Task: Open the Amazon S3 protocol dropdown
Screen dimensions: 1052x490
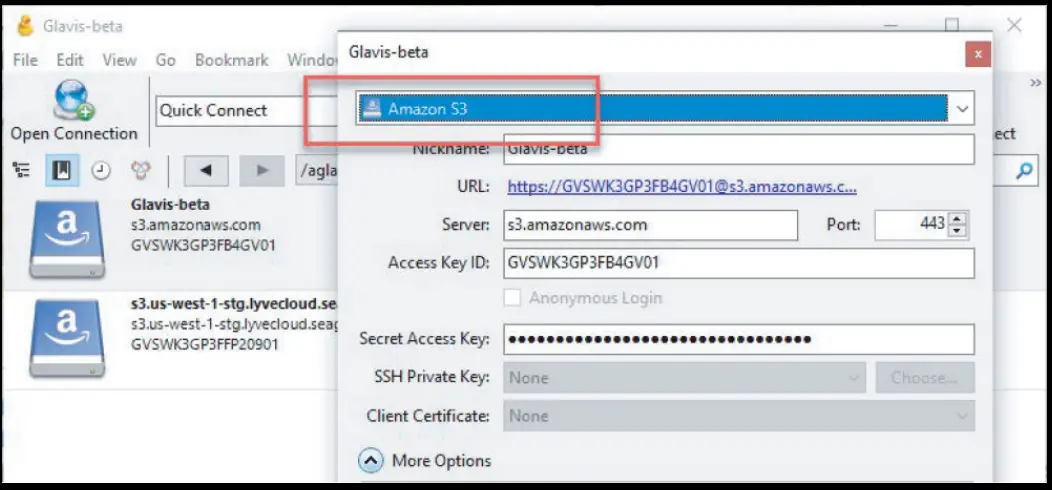Action: pyautogui.click(x=963, y=108)
